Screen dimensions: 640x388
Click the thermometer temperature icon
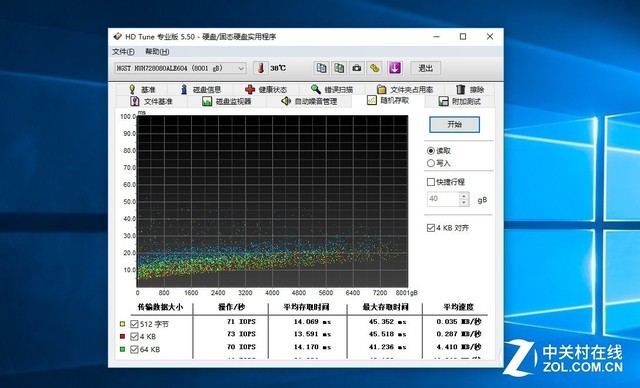pyautogui.click(x=261, y=68)
